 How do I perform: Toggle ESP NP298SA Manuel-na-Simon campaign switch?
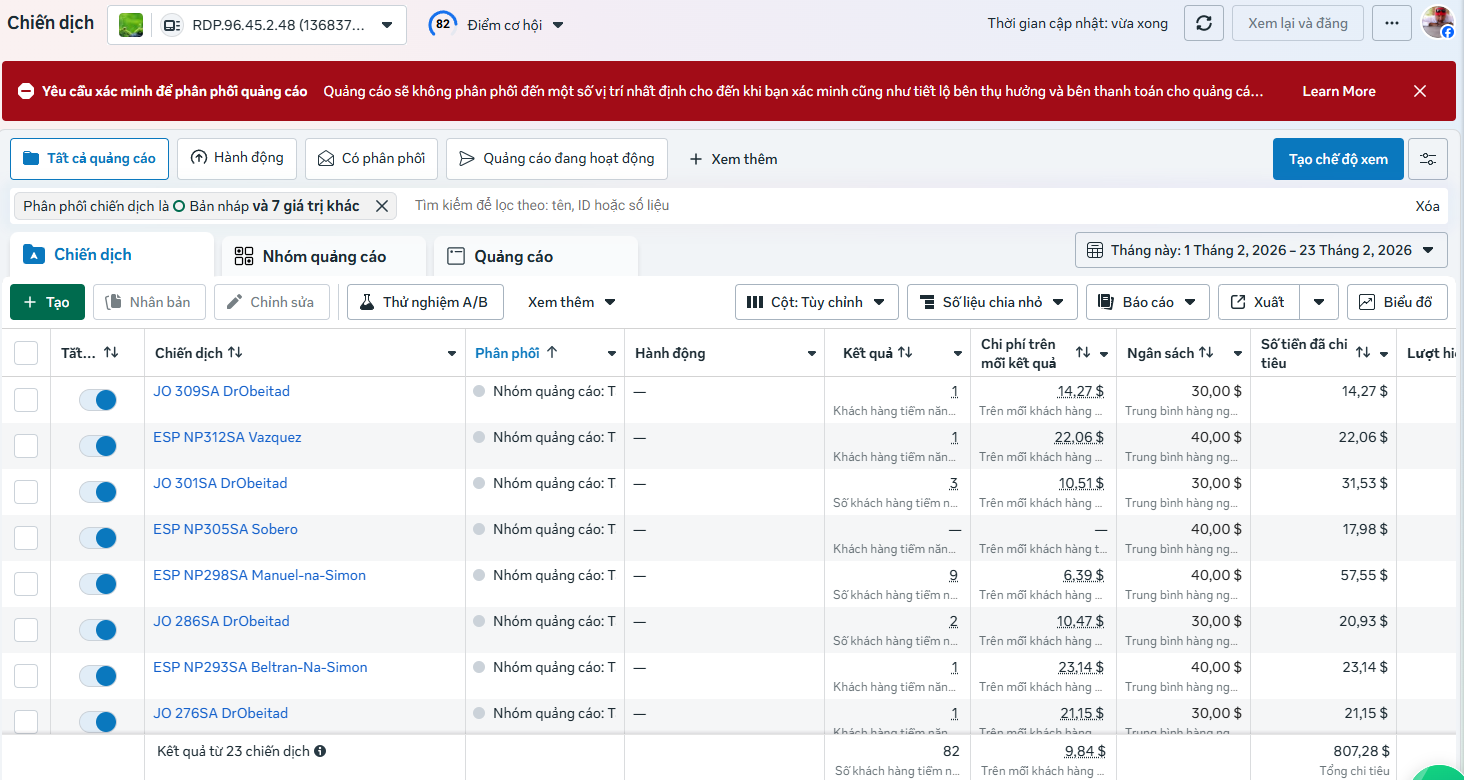coord(98,584)
